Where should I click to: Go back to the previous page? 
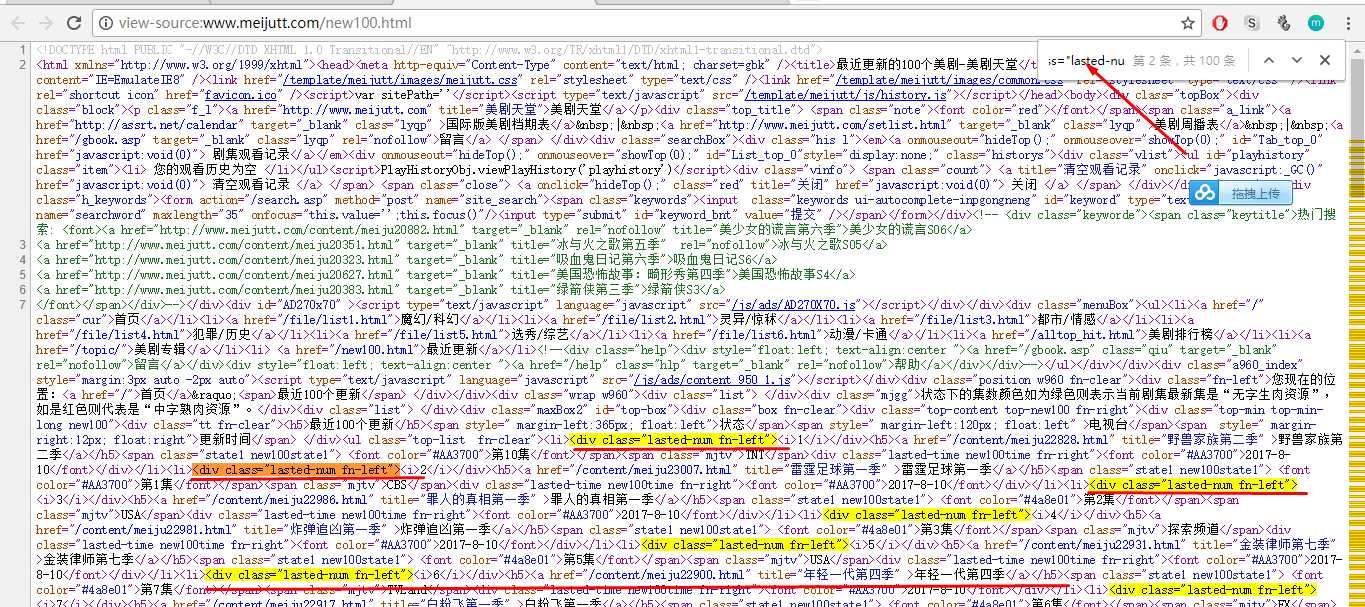click(x=17, y=22)
